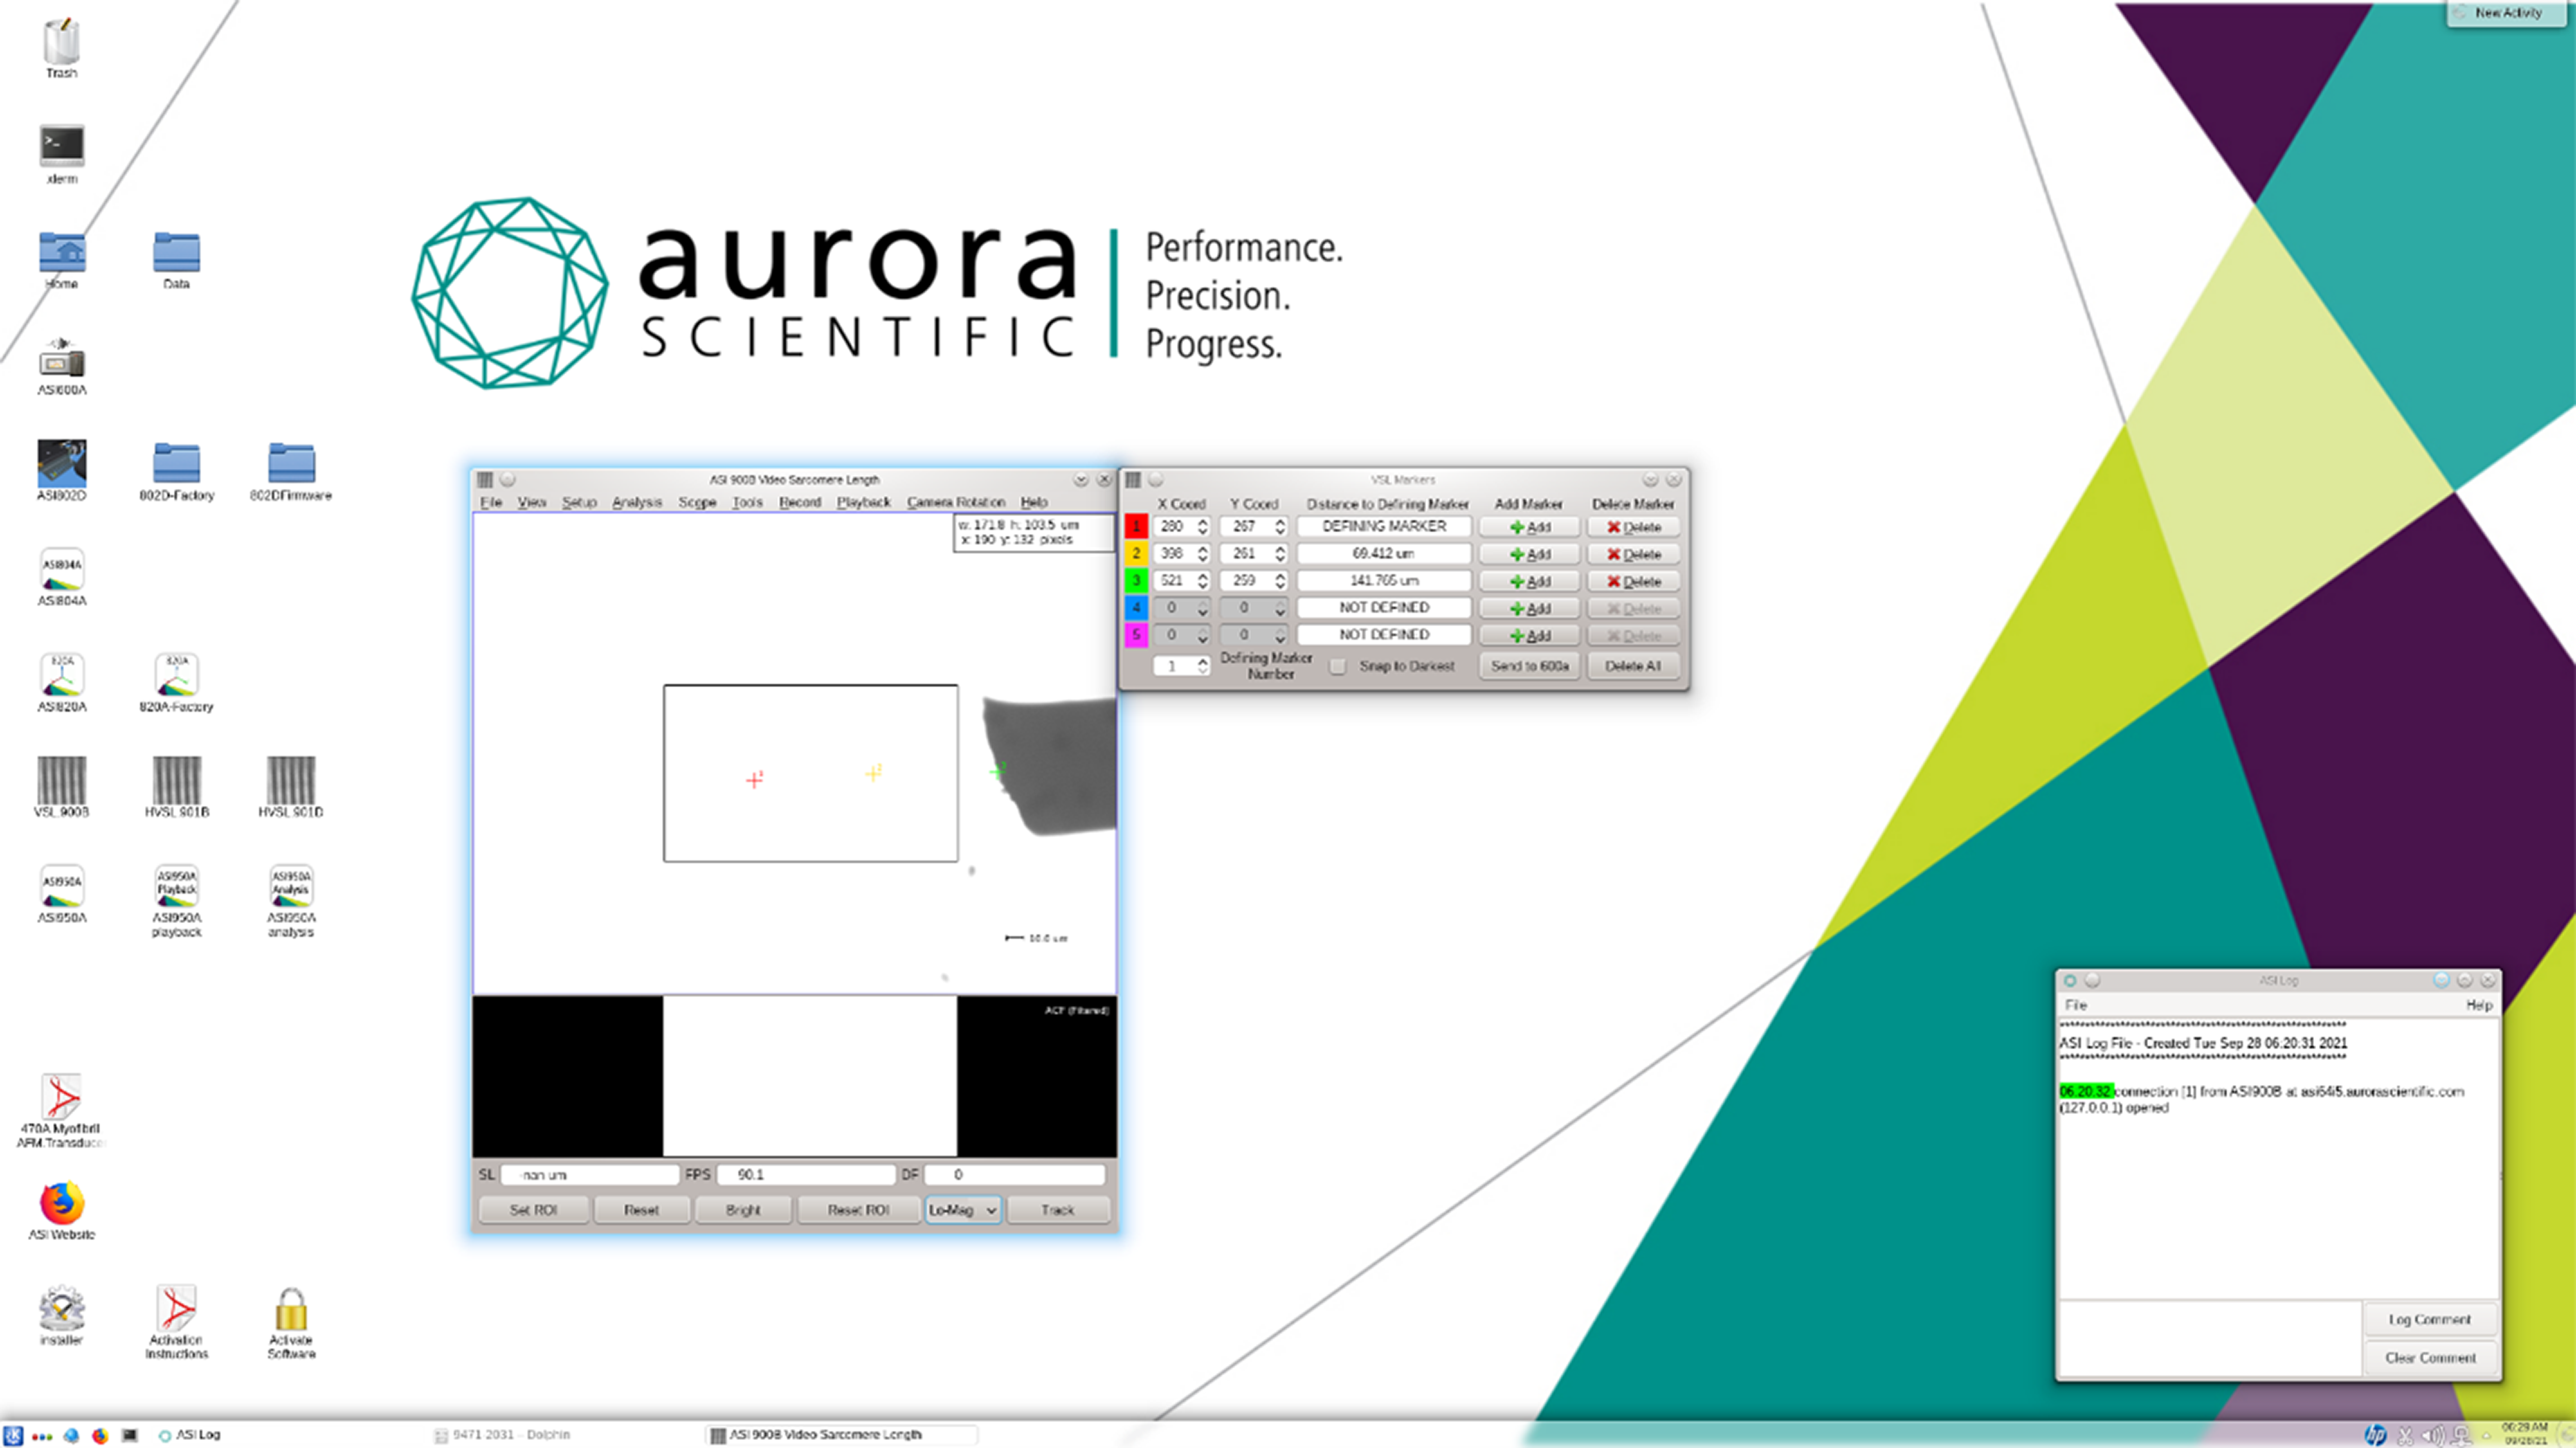Open the Setup menu
The image size is (2576, 1448).
579,502
